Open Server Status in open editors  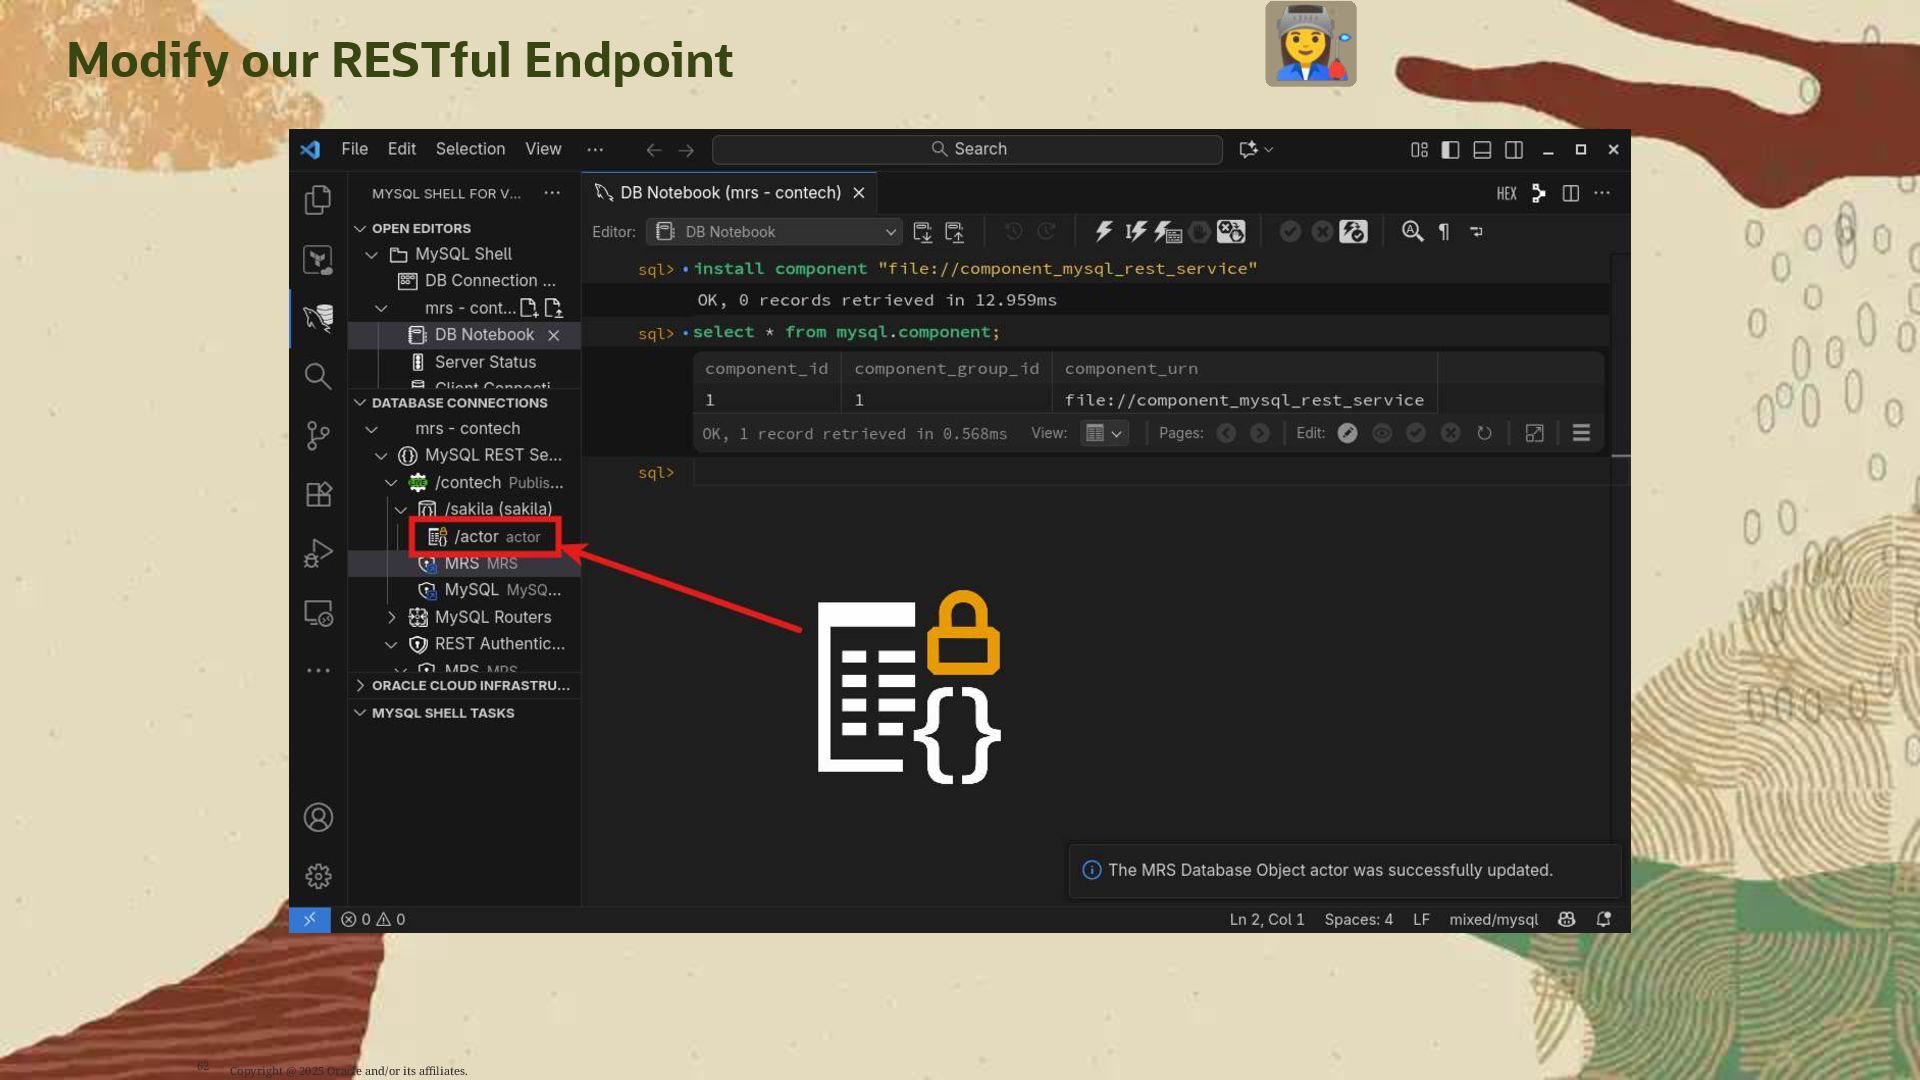(x=485, y=362)
